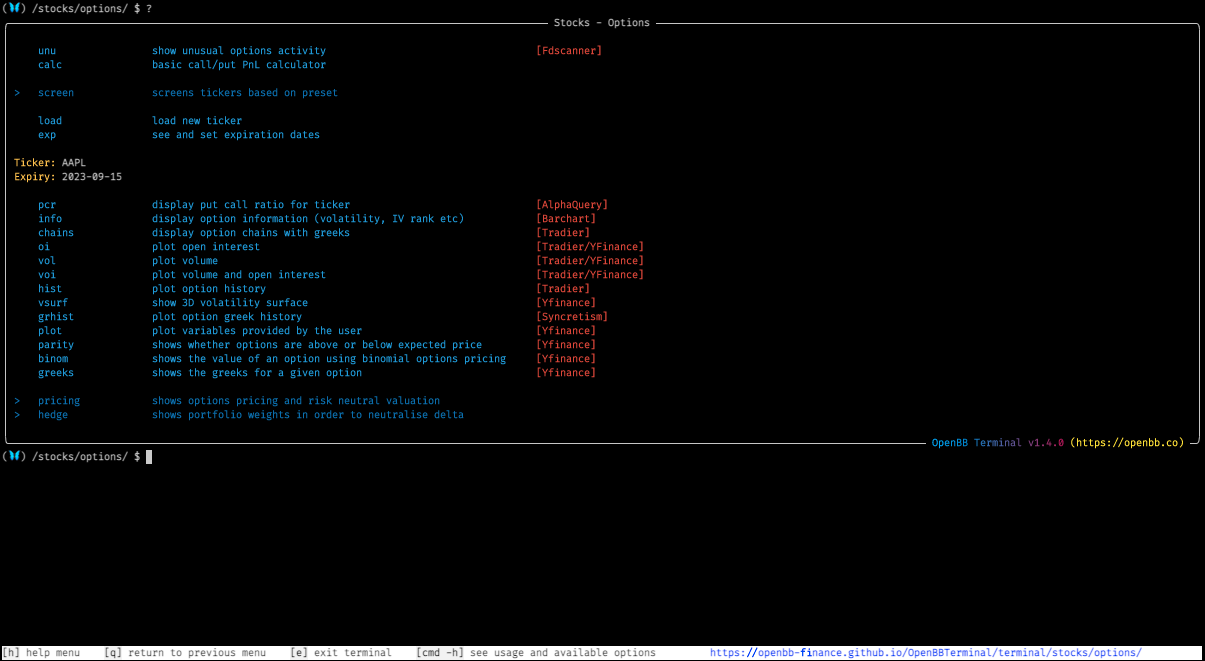Viewport: 1205px width, 661px height.
Task: Click the [h] help menu shortcut
Action: click(x=41, y=653)
